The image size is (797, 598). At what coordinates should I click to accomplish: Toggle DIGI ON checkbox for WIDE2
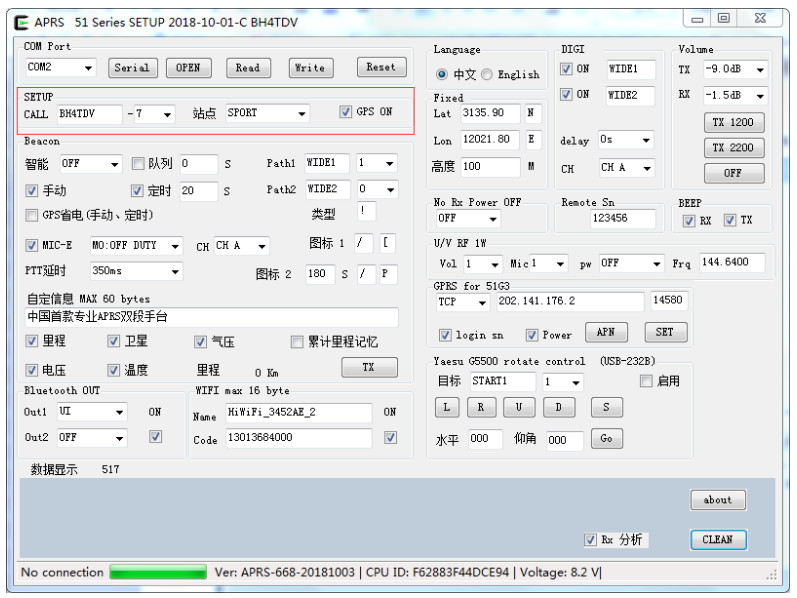point(566,95)
